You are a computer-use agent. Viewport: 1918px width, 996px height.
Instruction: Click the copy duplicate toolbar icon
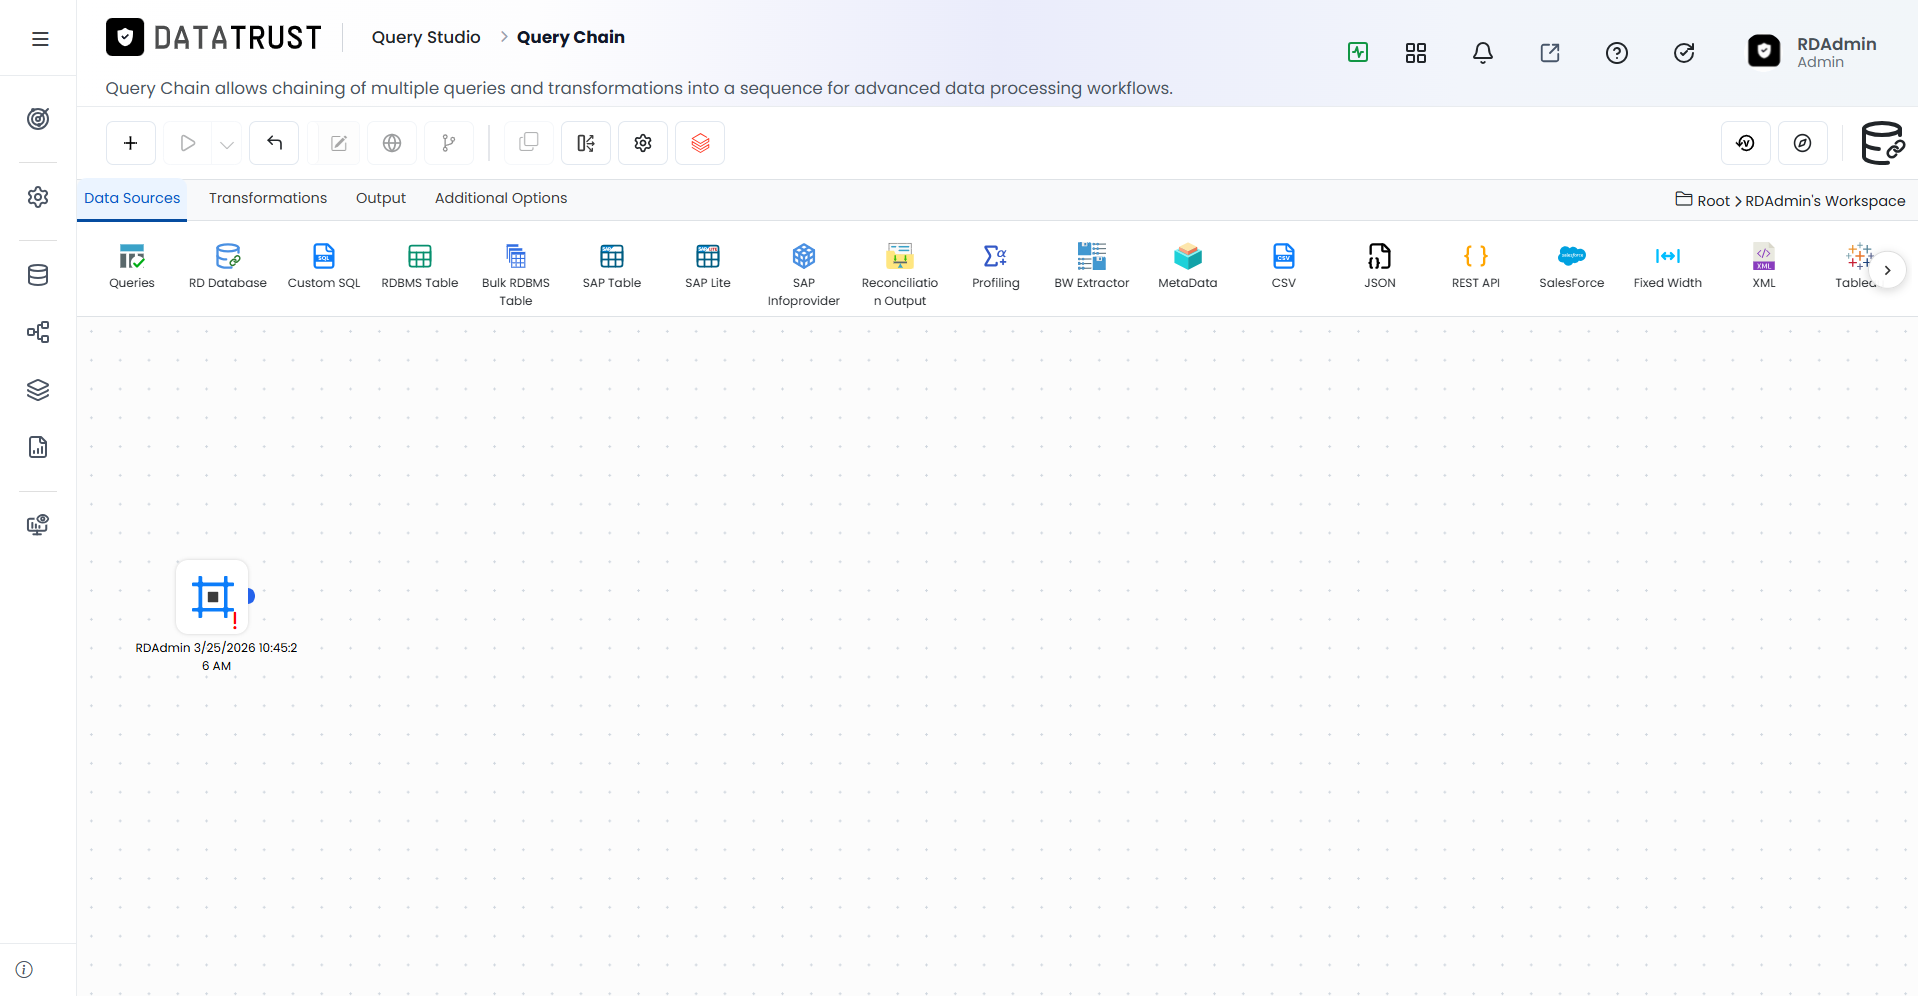pos(529,143)
